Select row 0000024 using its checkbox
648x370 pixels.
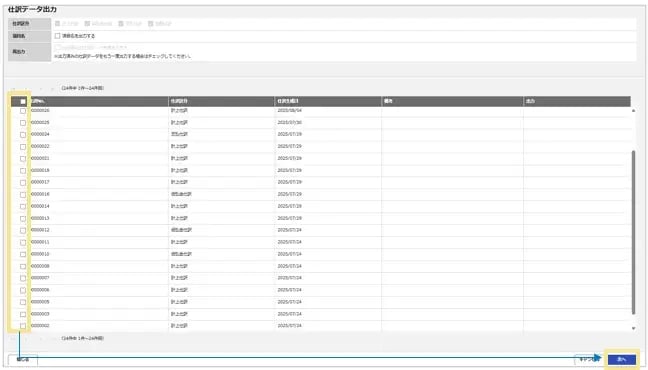tap(23, 135)
